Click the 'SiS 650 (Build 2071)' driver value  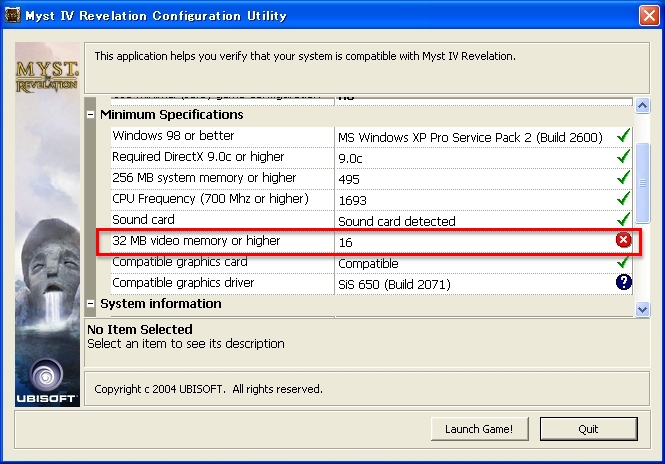(x=394, y=285)
